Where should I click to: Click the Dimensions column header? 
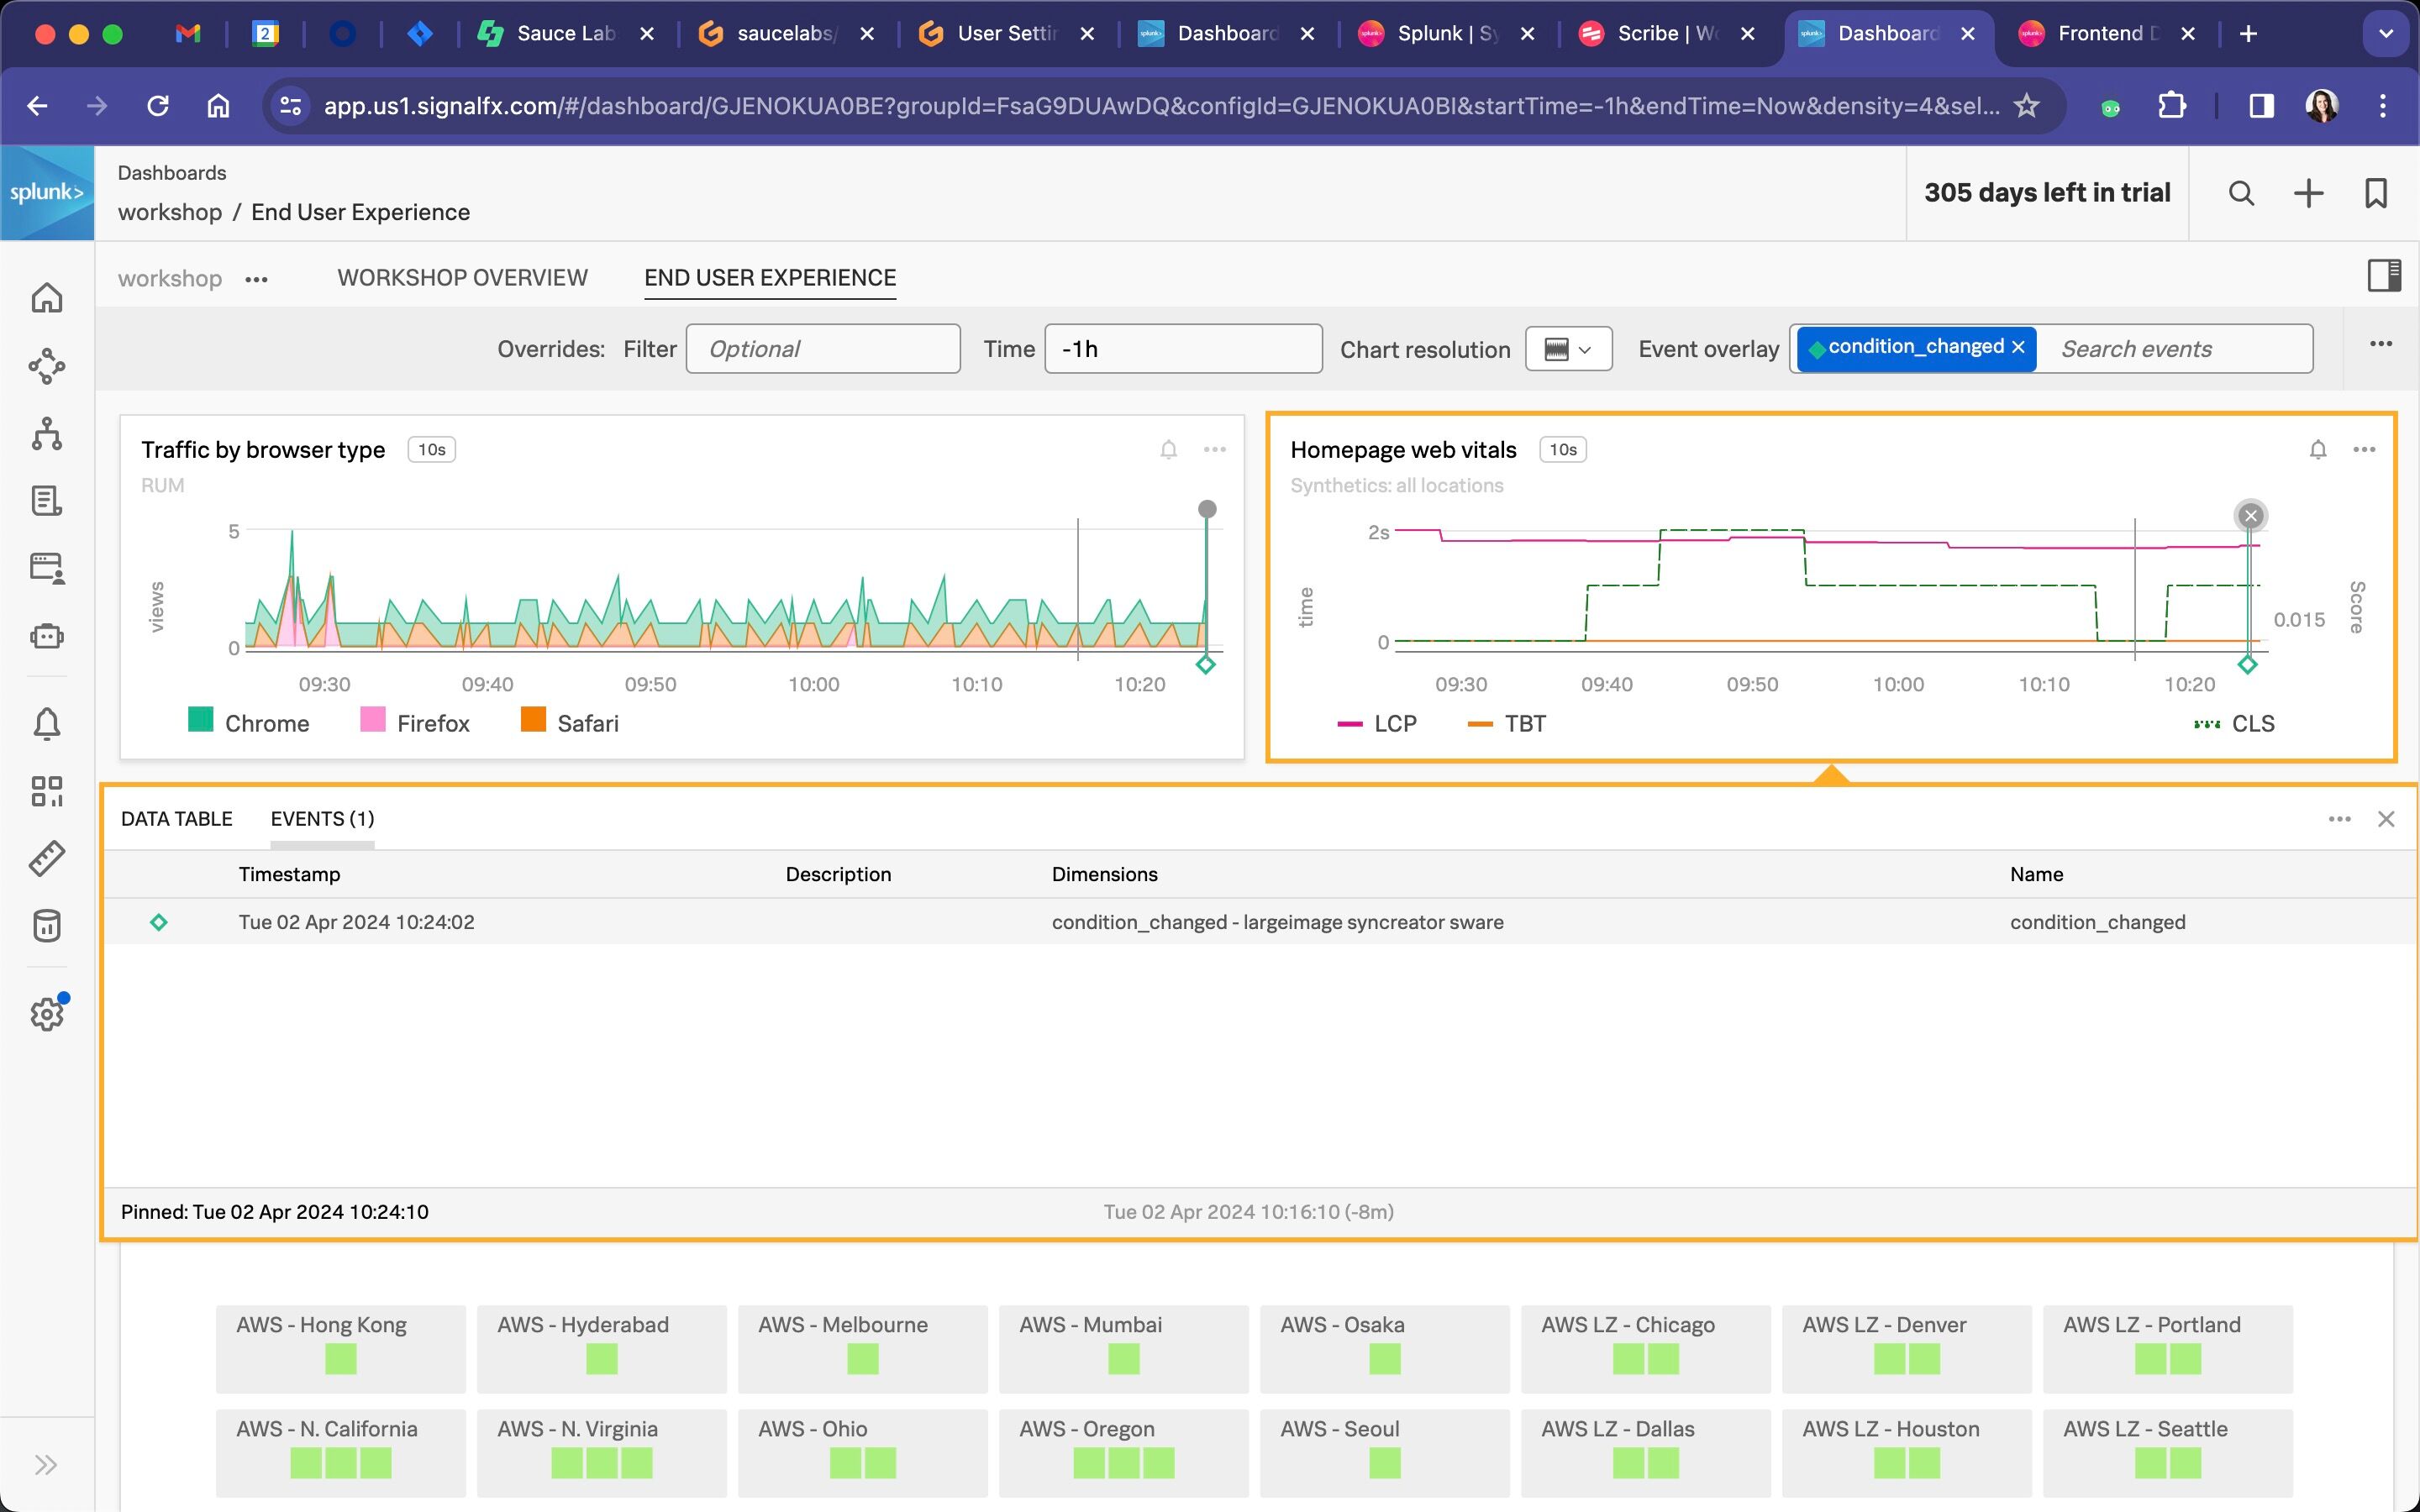pyautogui.click(x=1104, y=874)
